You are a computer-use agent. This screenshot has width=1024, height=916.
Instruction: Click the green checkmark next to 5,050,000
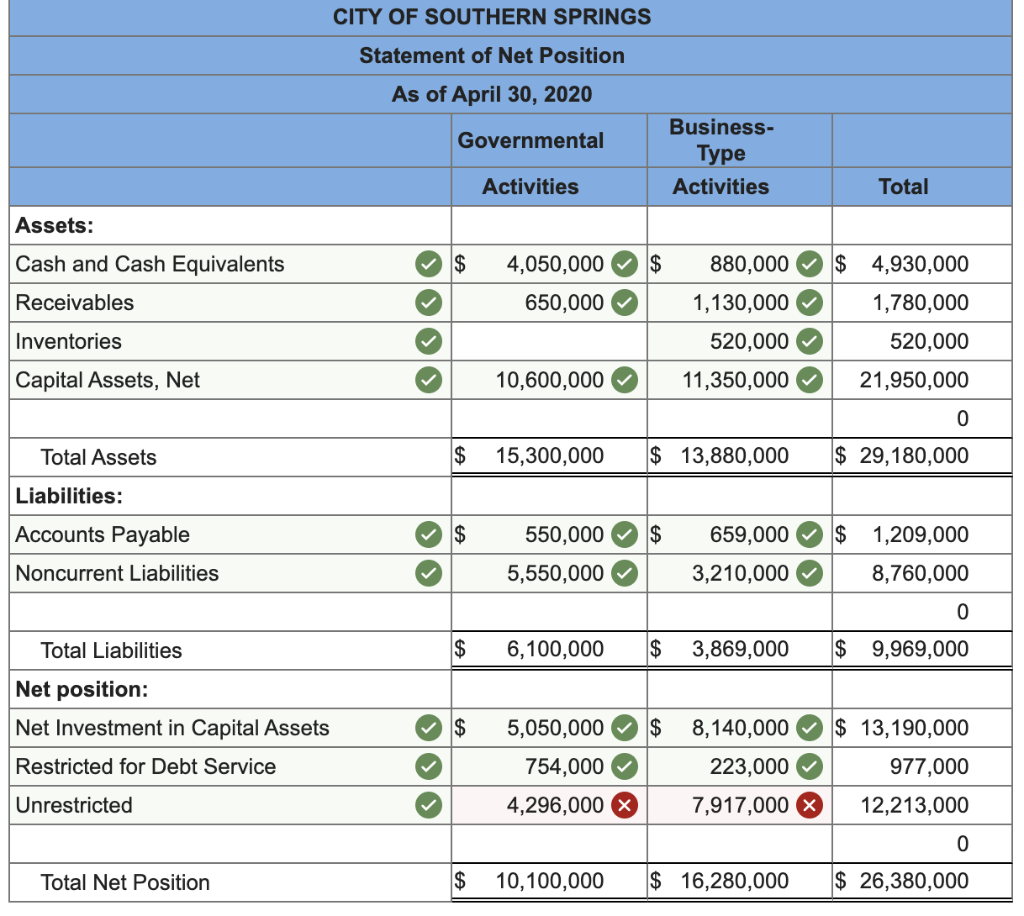pos(624,727)
